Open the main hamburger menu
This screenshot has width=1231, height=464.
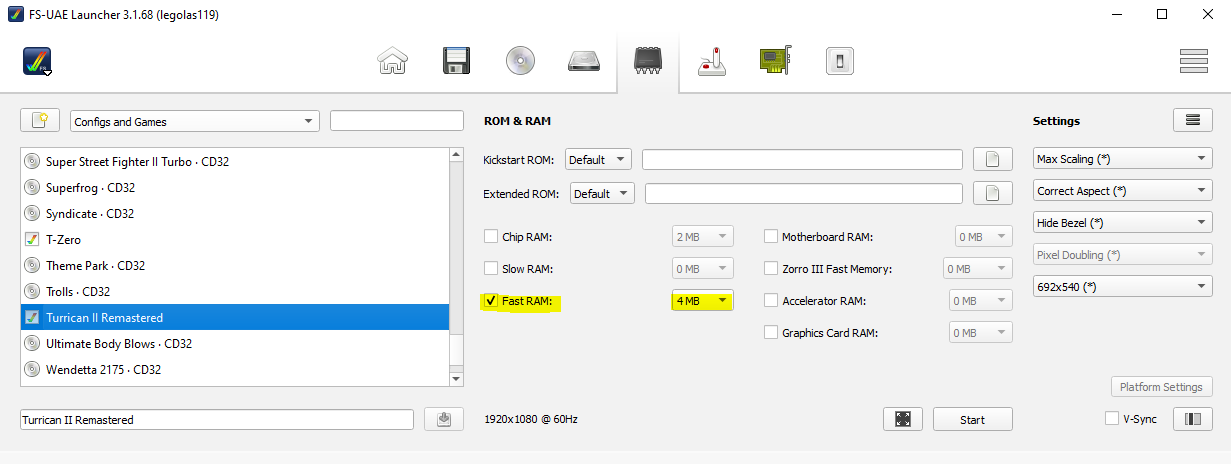pyautogui.click(x=1194, y=61)
